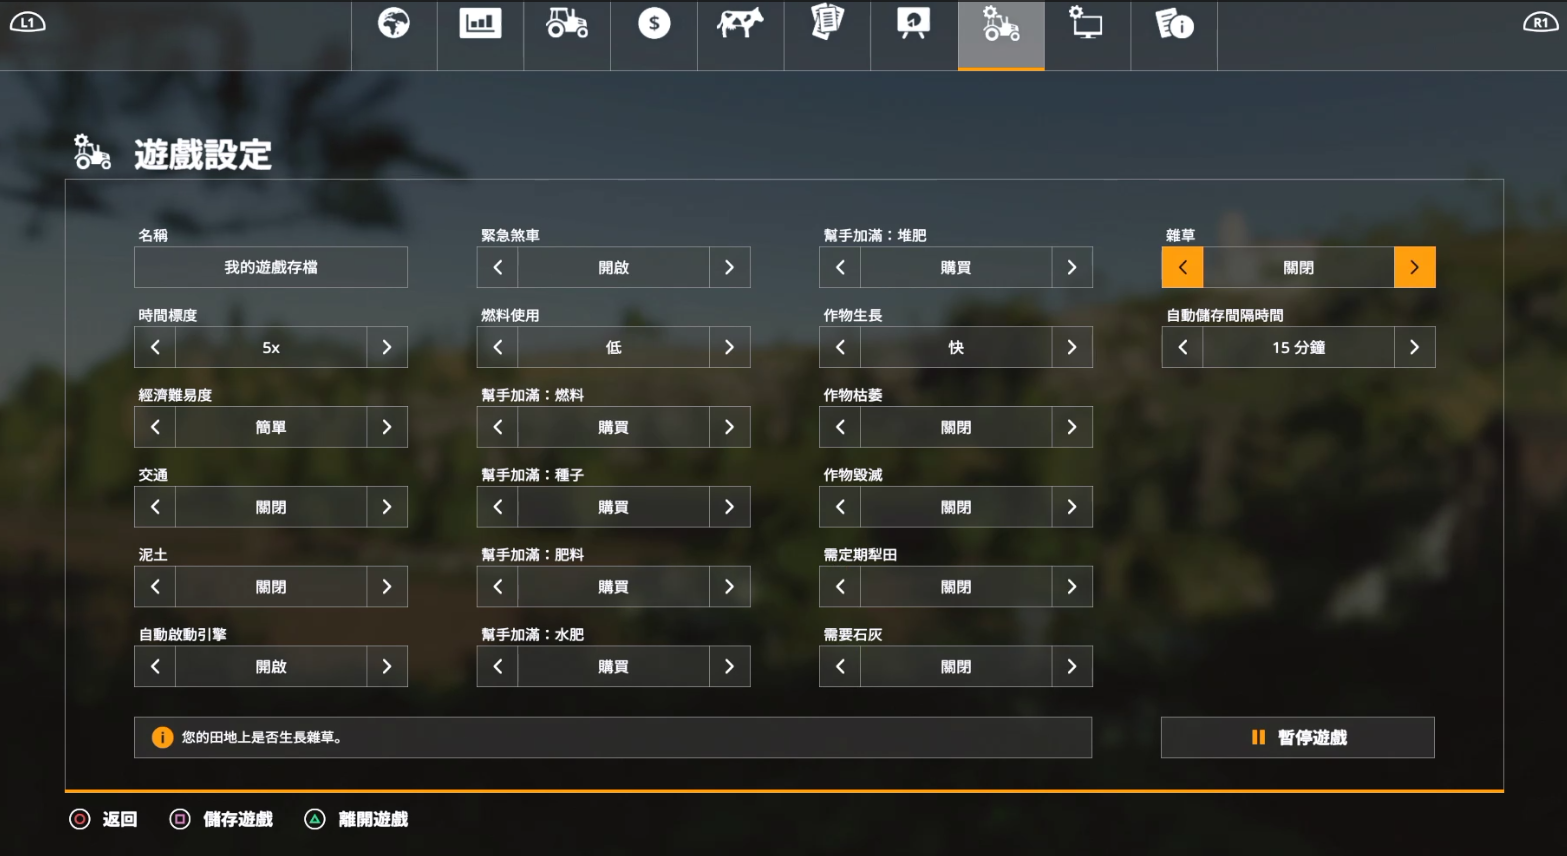1567x856 pixels.
Task: Click the 暫停遊戲 pause button
Action: click(x=1298, y=737)
